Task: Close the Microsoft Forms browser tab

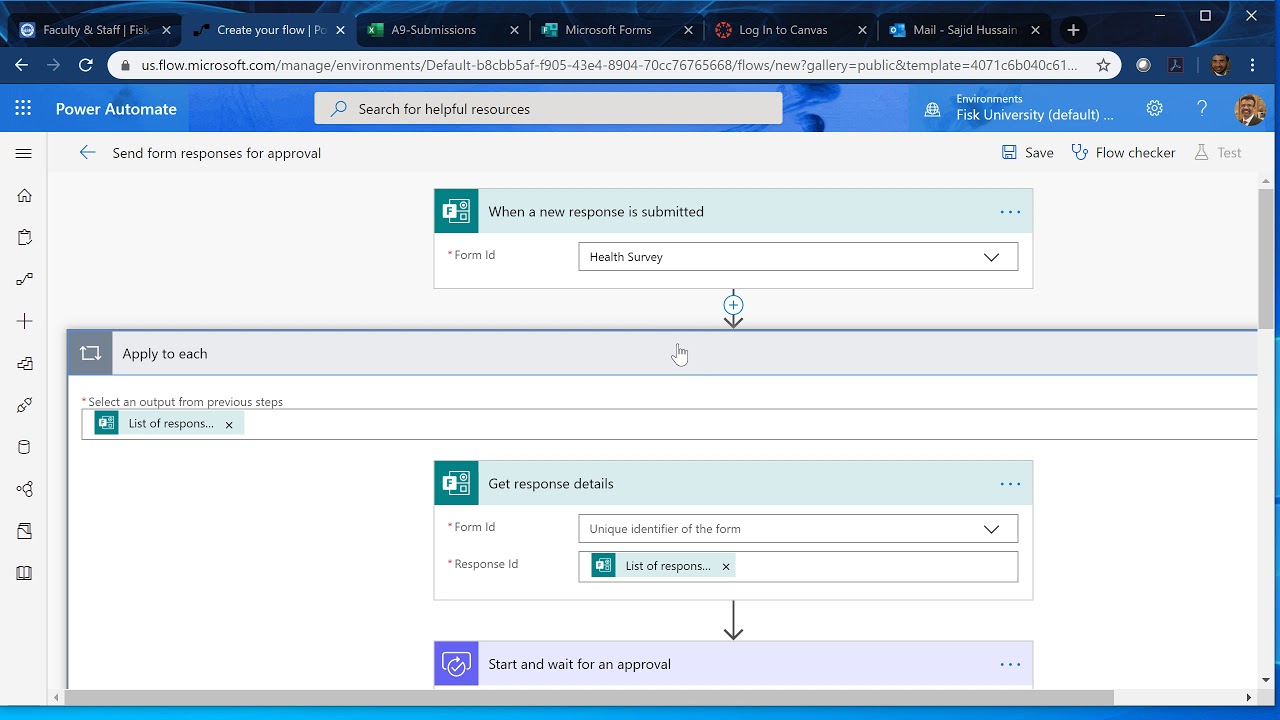Action: click(x=688, y=30)
